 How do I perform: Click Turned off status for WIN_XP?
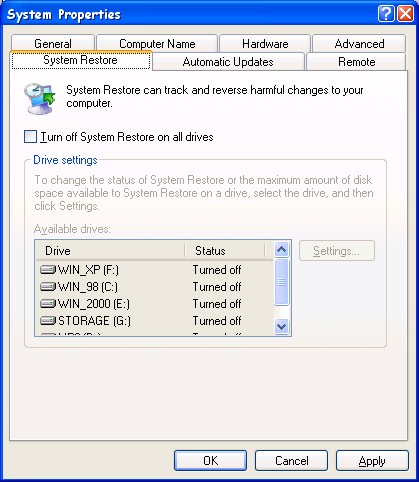pos(217,269)
